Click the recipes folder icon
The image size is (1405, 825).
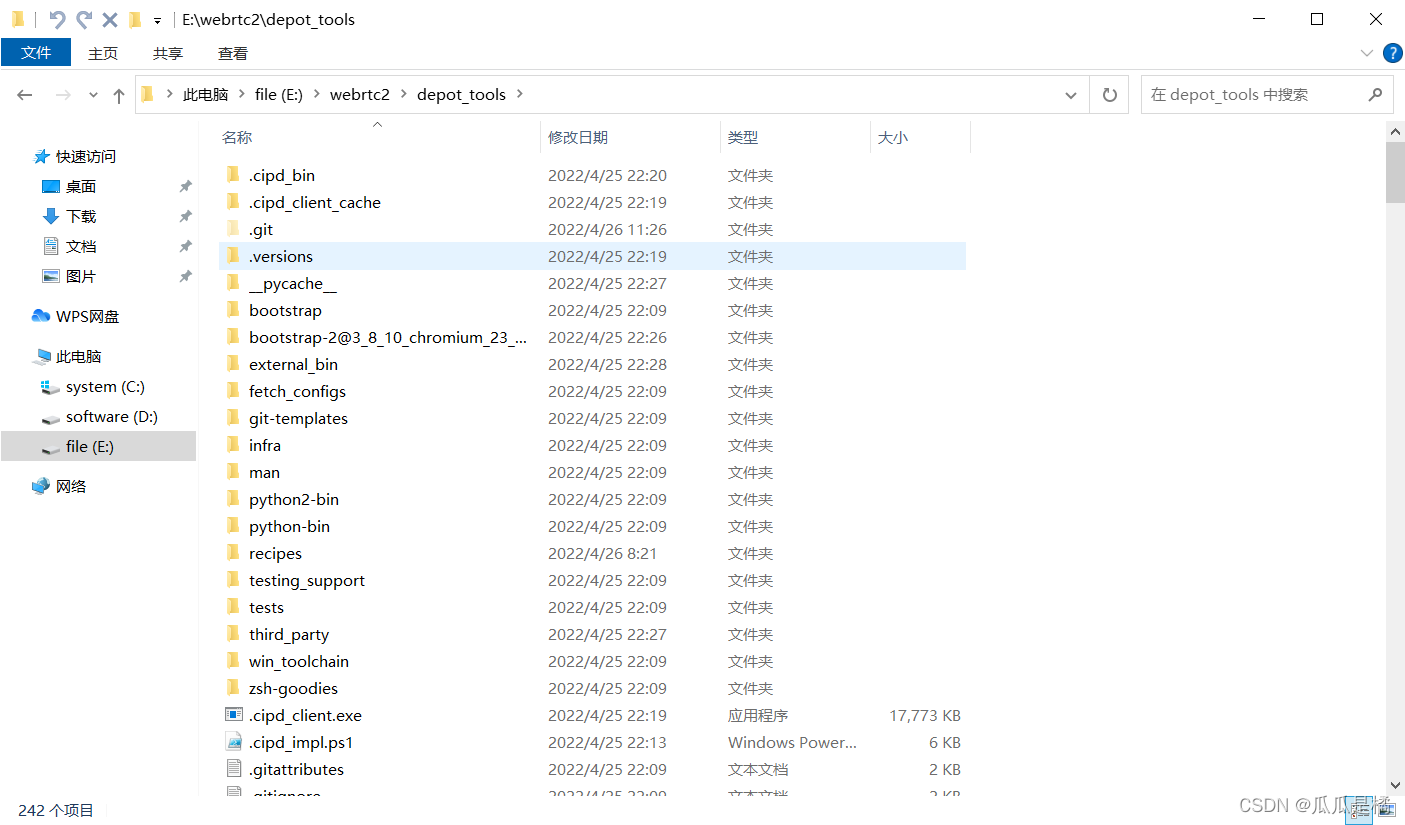[x=233, y=552]
